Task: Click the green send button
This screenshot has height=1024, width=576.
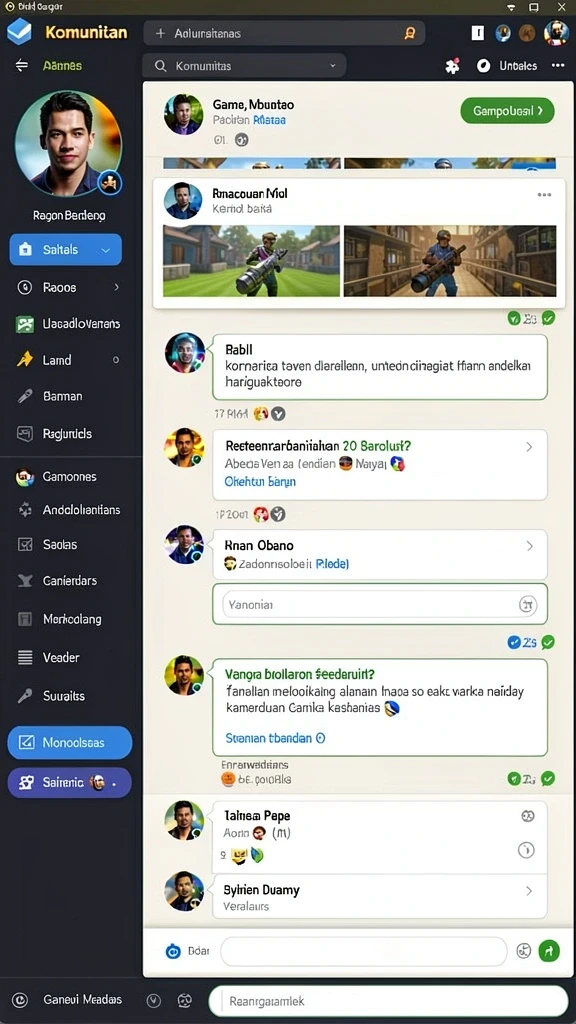Action: coord(549,952)
